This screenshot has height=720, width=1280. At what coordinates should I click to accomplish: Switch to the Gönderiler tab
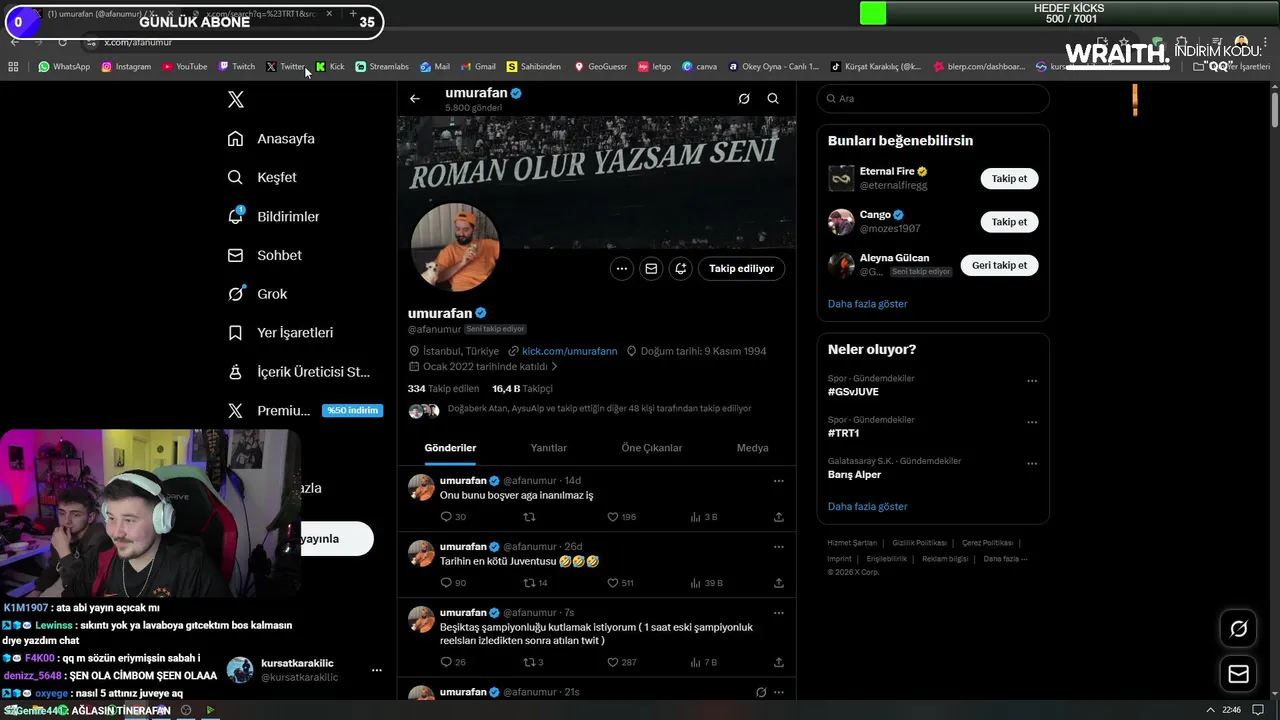450,448
